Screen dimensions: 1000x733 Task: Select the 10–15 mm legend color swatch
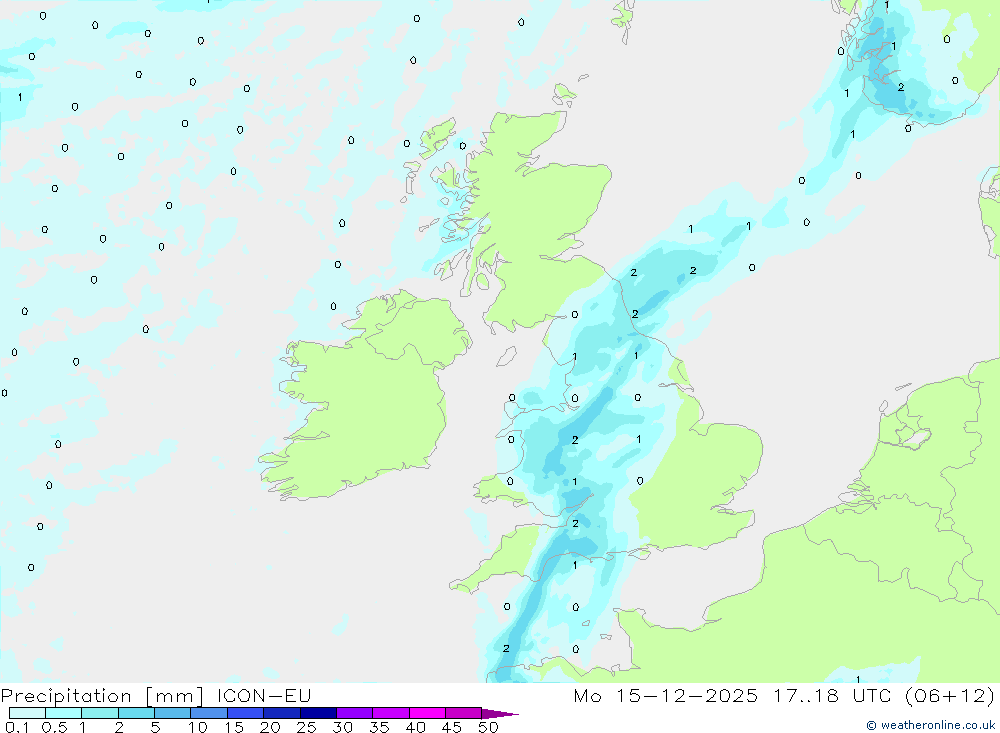(209, 713)
